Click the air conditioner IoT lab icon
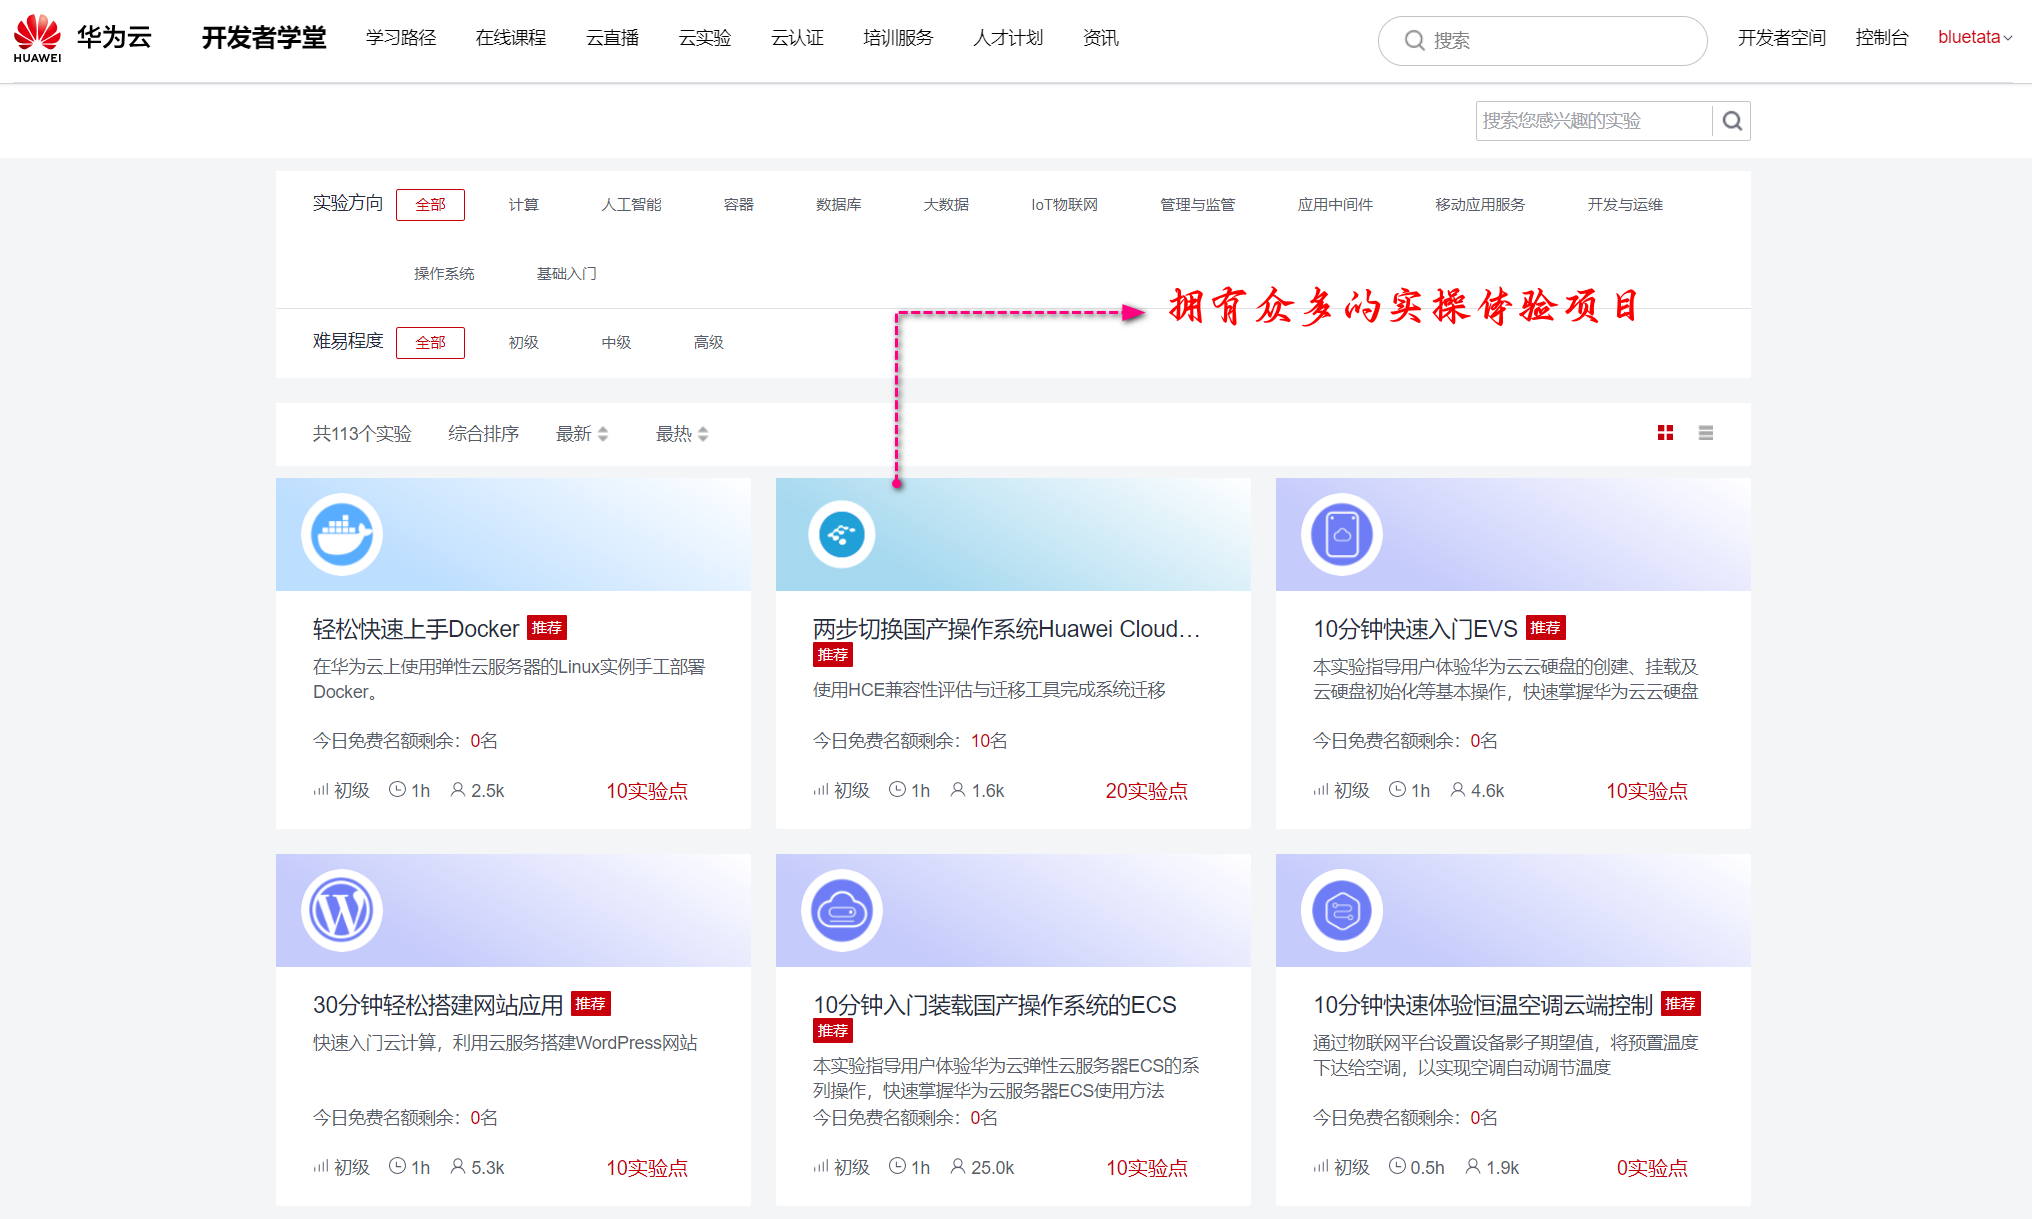Image resolution: width=2032 pixels, height=1219 pixels. coord(1341,910)
